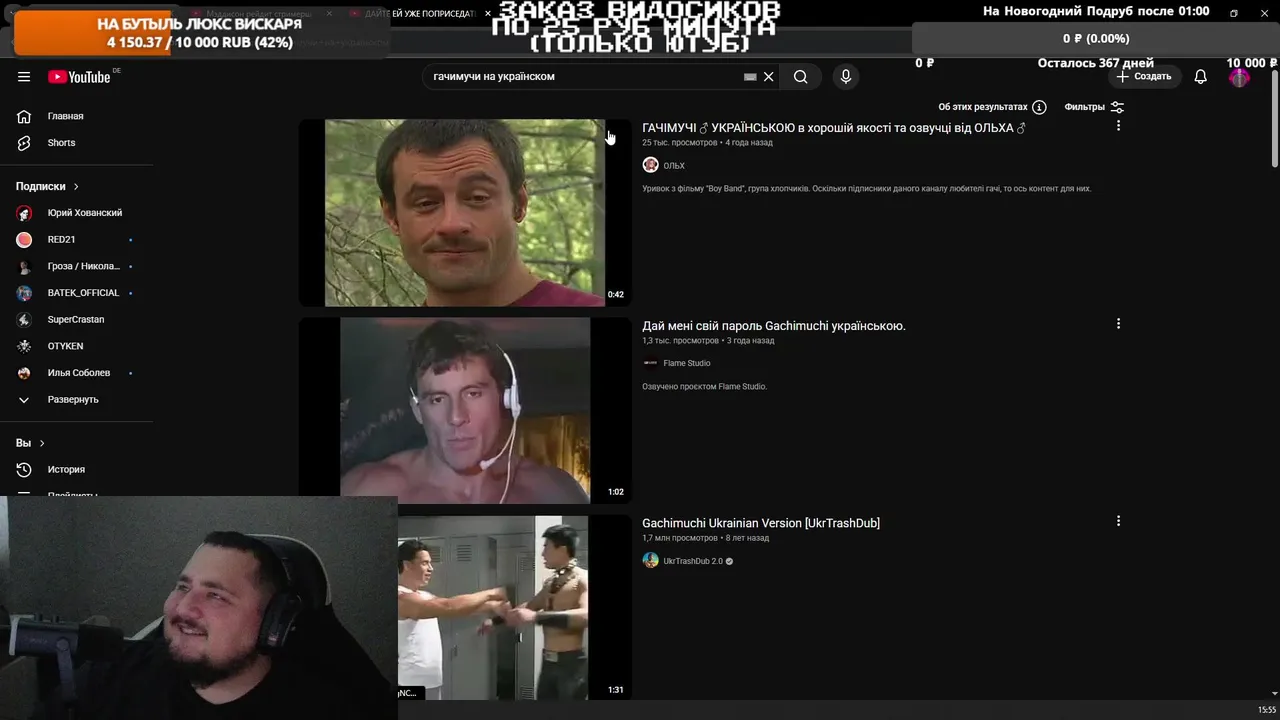Go to the YouTube logo home link
The image size is (1280, 720).
[79, 77]
